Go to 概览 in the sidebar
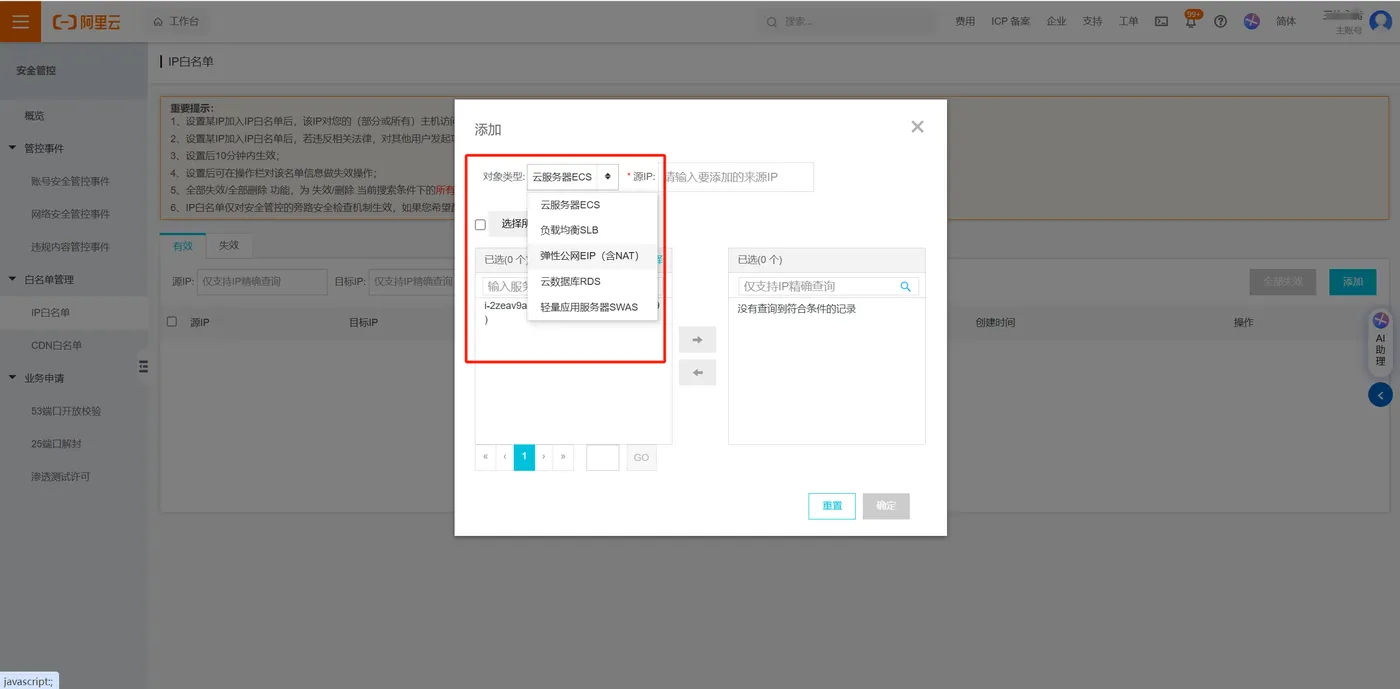1400x689 pixels. tap(35, 116)
